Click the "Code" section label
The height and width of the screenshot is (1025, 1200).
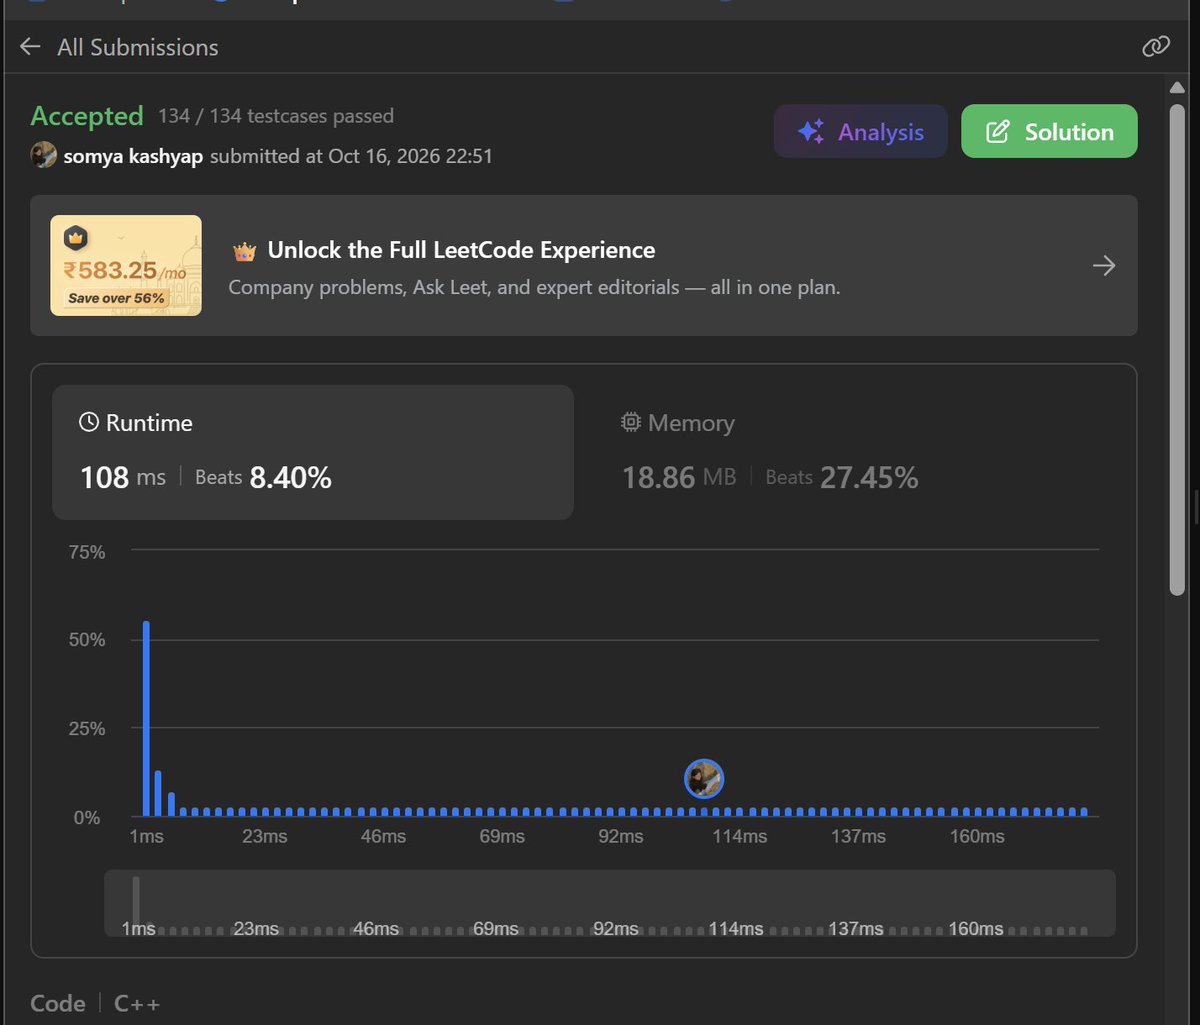[x=58, y=1004]
